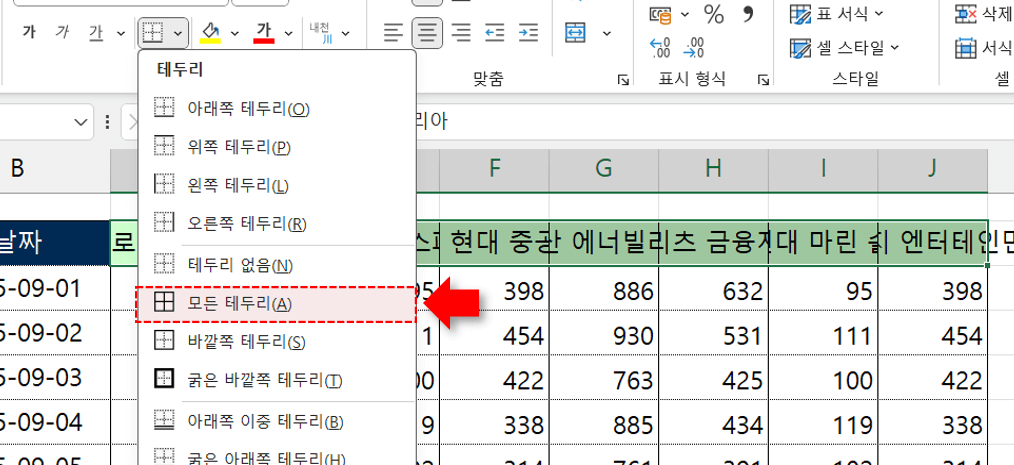Select column F header

pyautogui.click(x=495, y=170)
